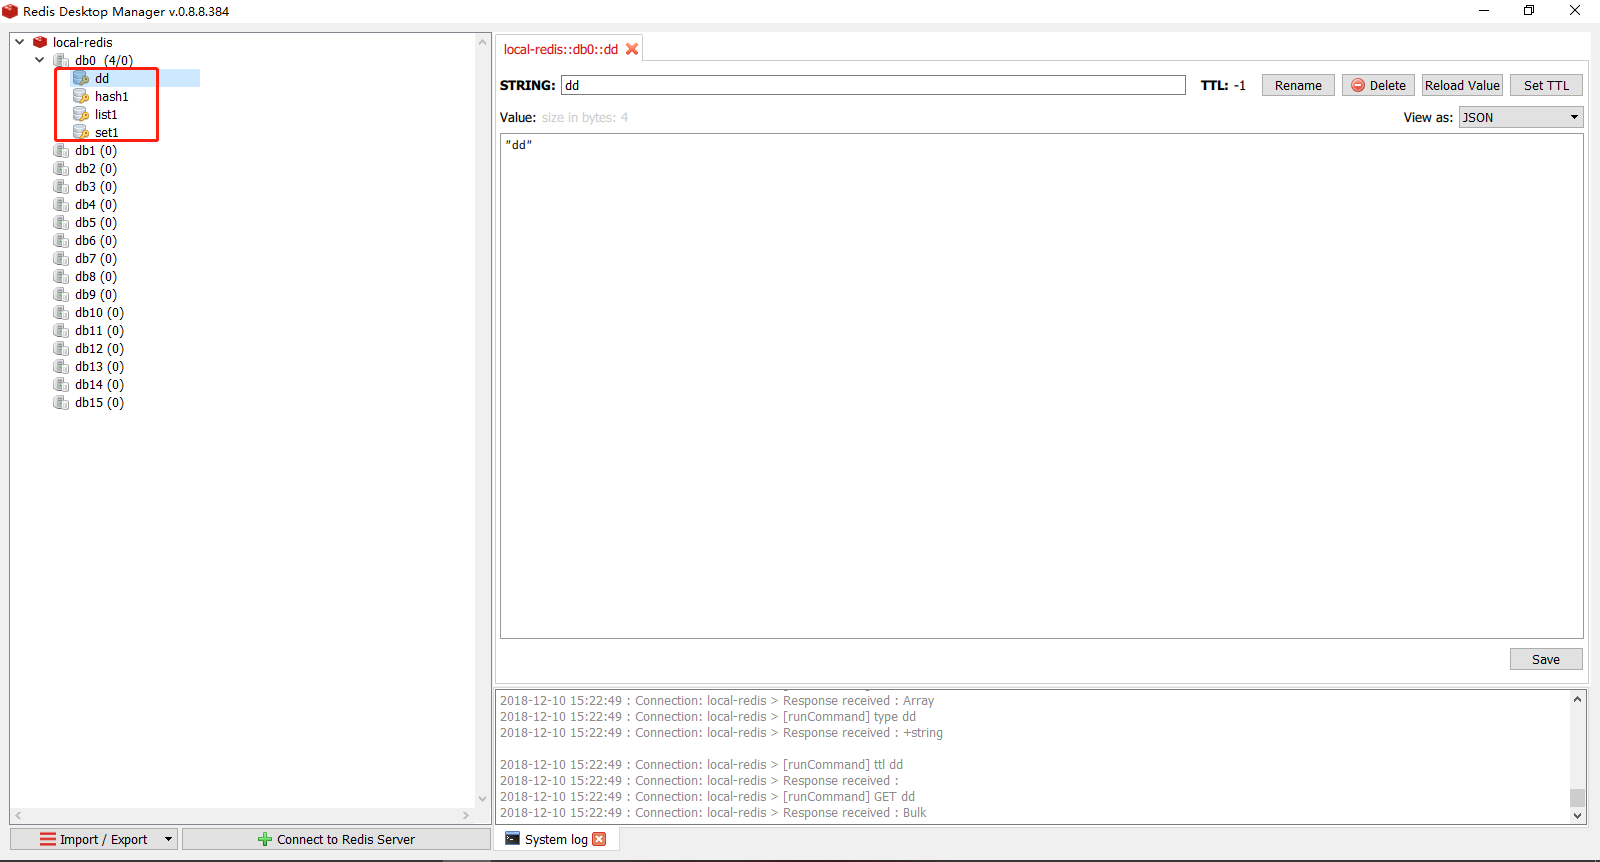The height and width of the screenshot is (862, 1600).
Task: Click the db6 database icon
Action: (61, 241)
